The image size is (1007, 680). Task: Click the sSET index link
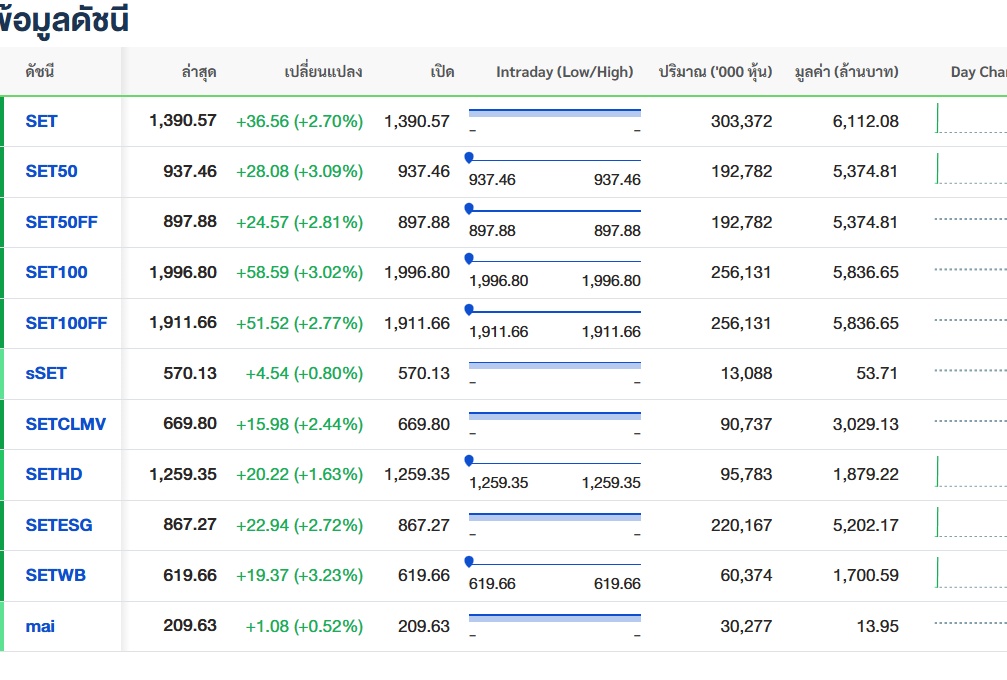pos(46,373)
